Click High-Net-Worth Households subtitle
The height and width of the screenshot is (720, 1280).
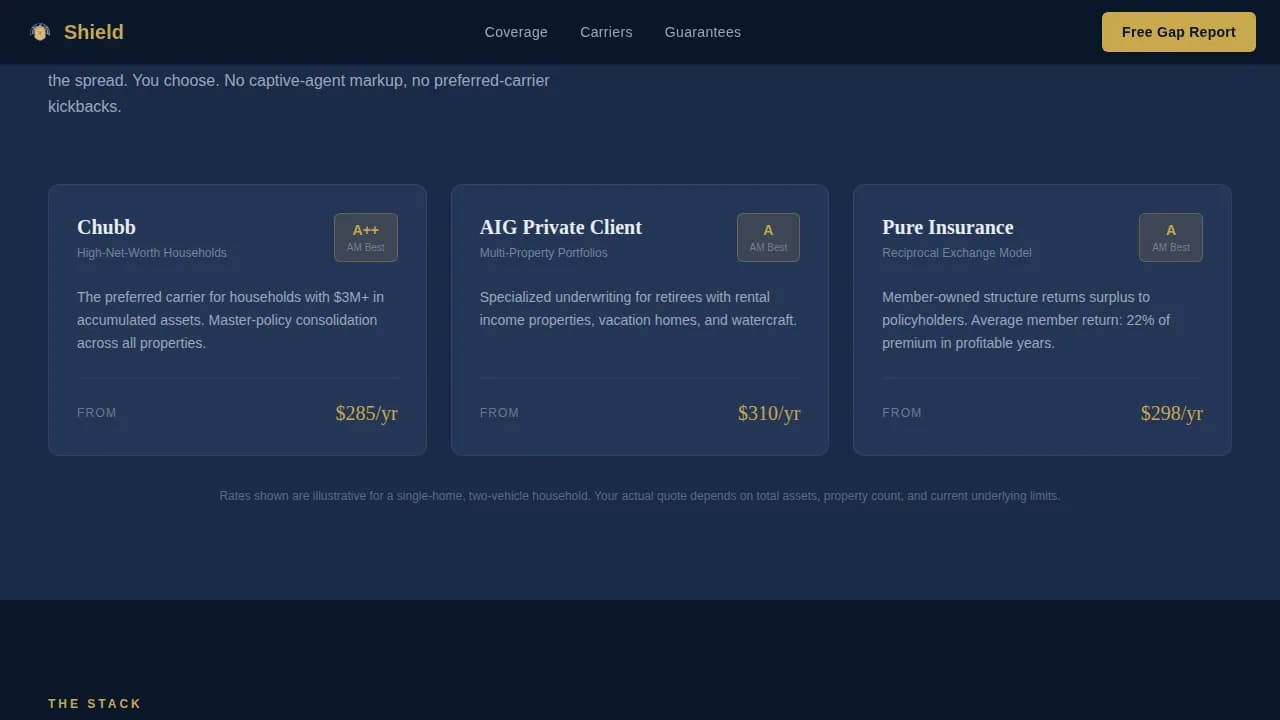click(152, 253)
